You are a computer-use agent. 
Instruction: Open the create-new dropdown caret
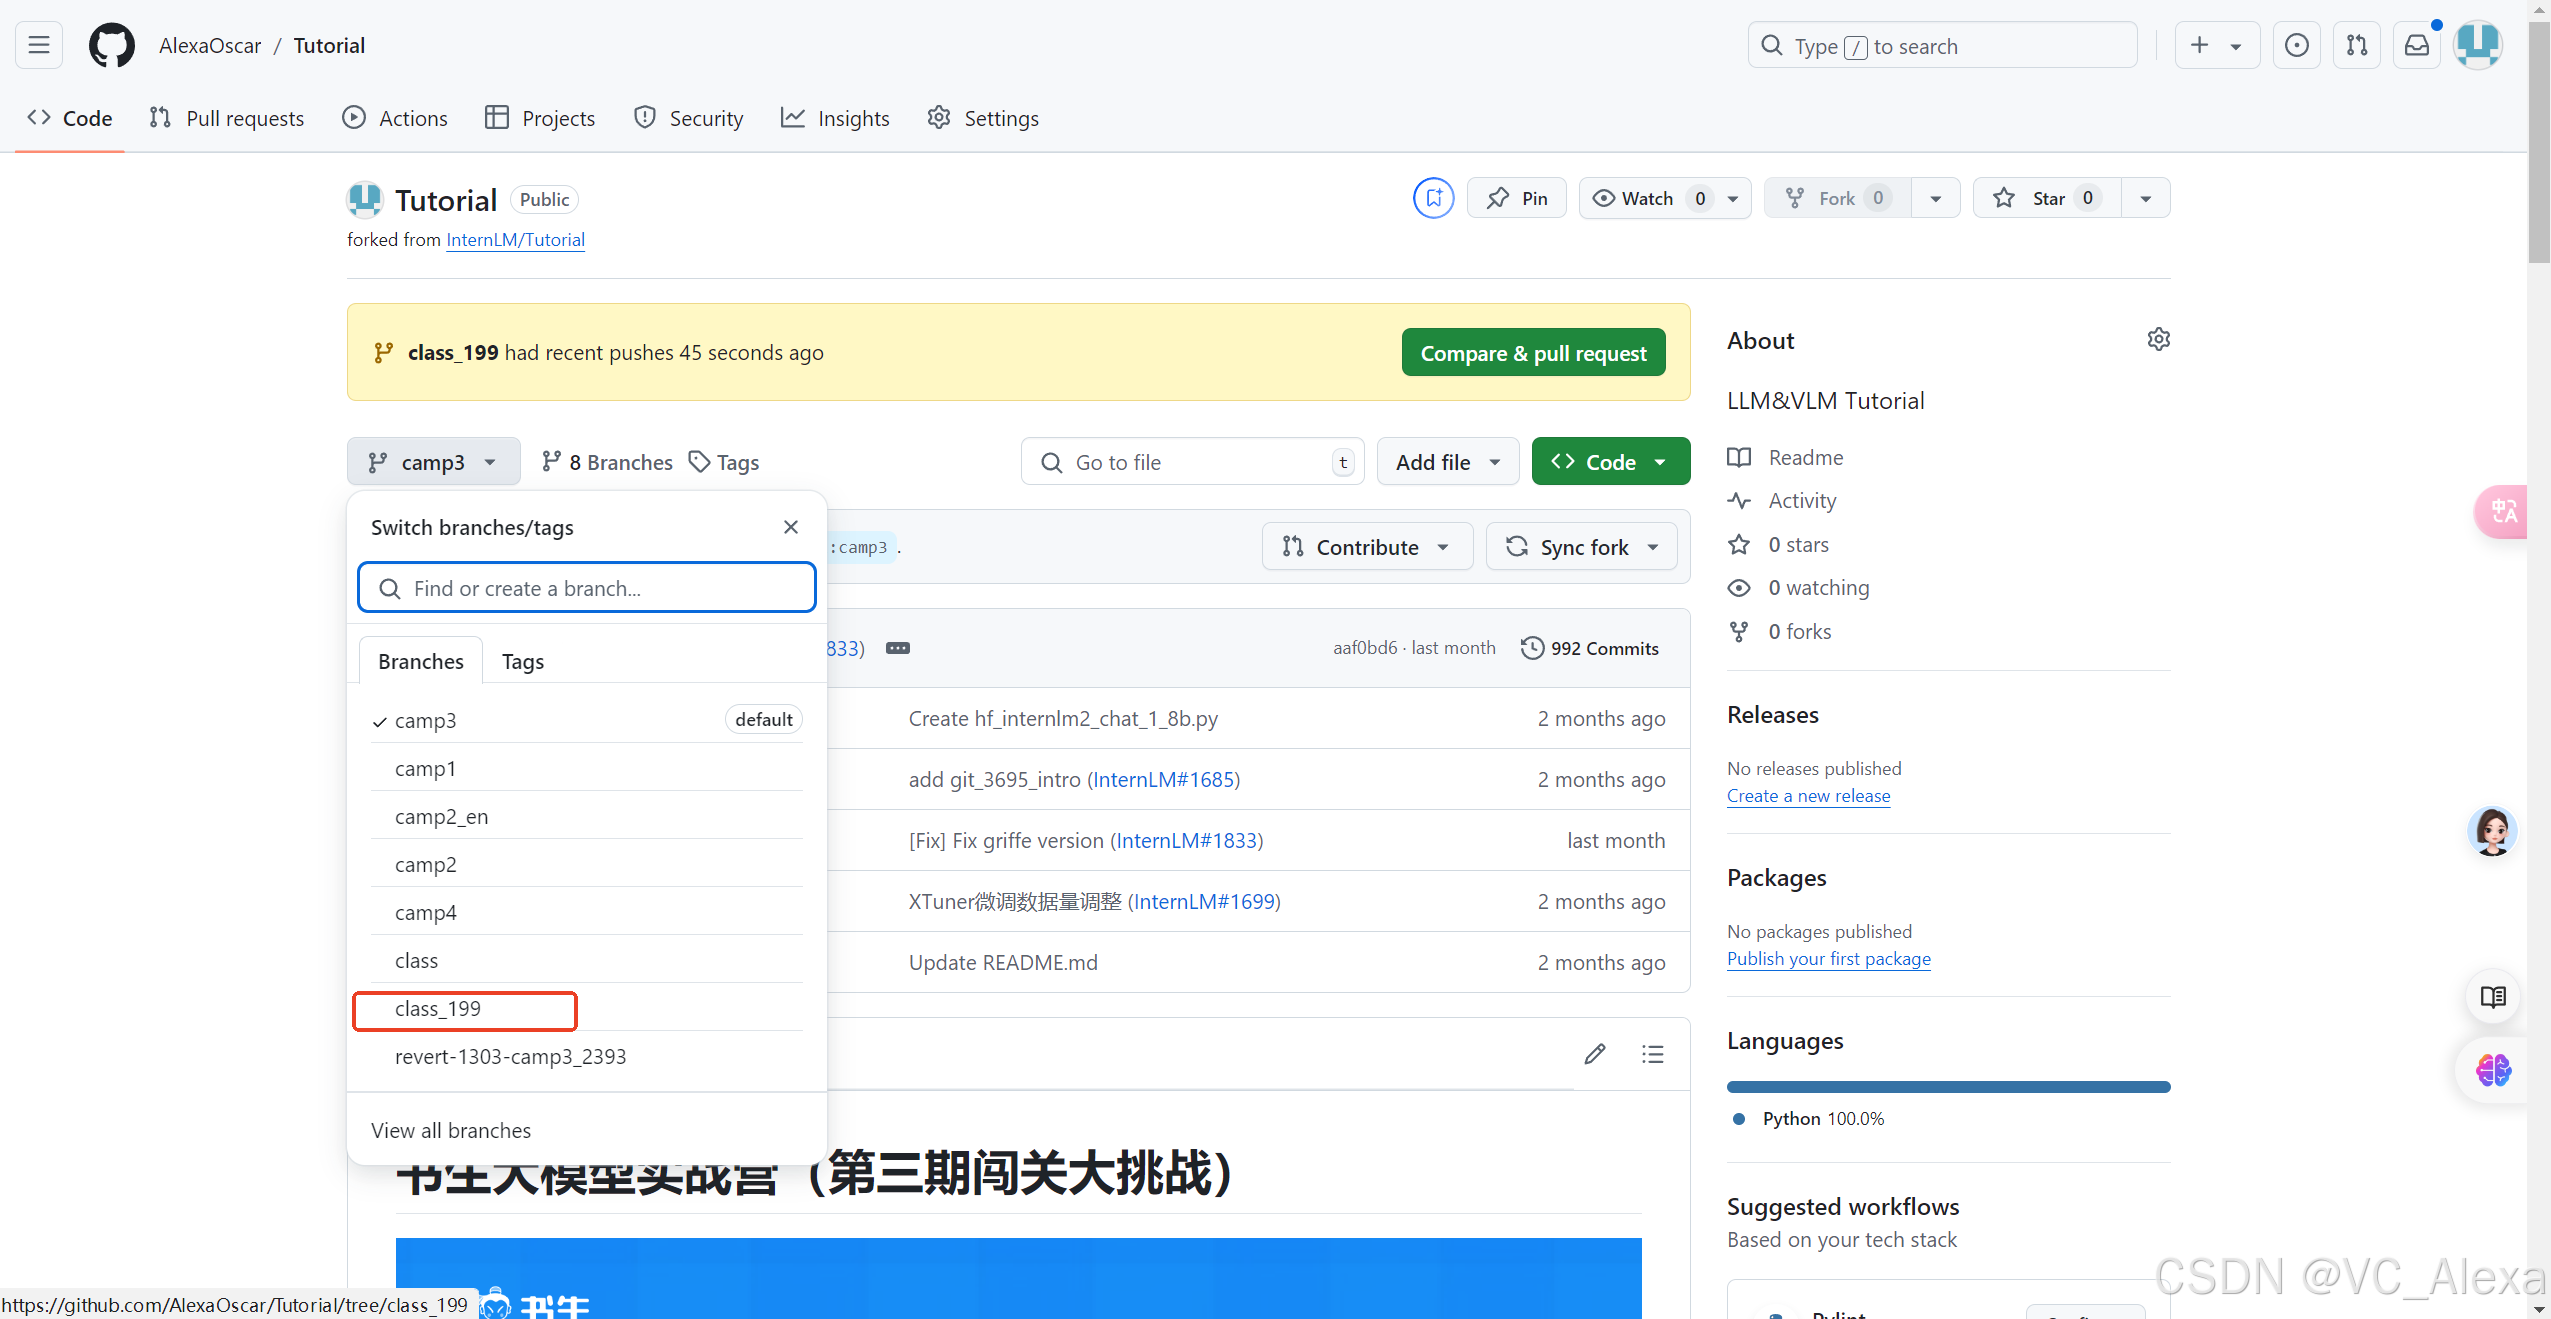pyautogui.click(x=2236, y=46)
